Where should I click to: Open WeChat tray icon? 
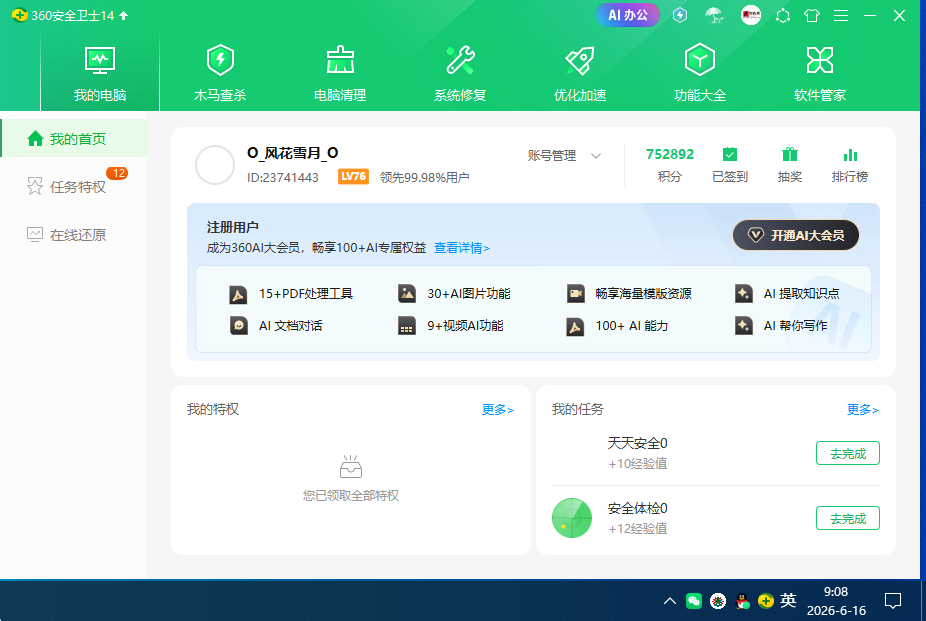click(694, 601)
